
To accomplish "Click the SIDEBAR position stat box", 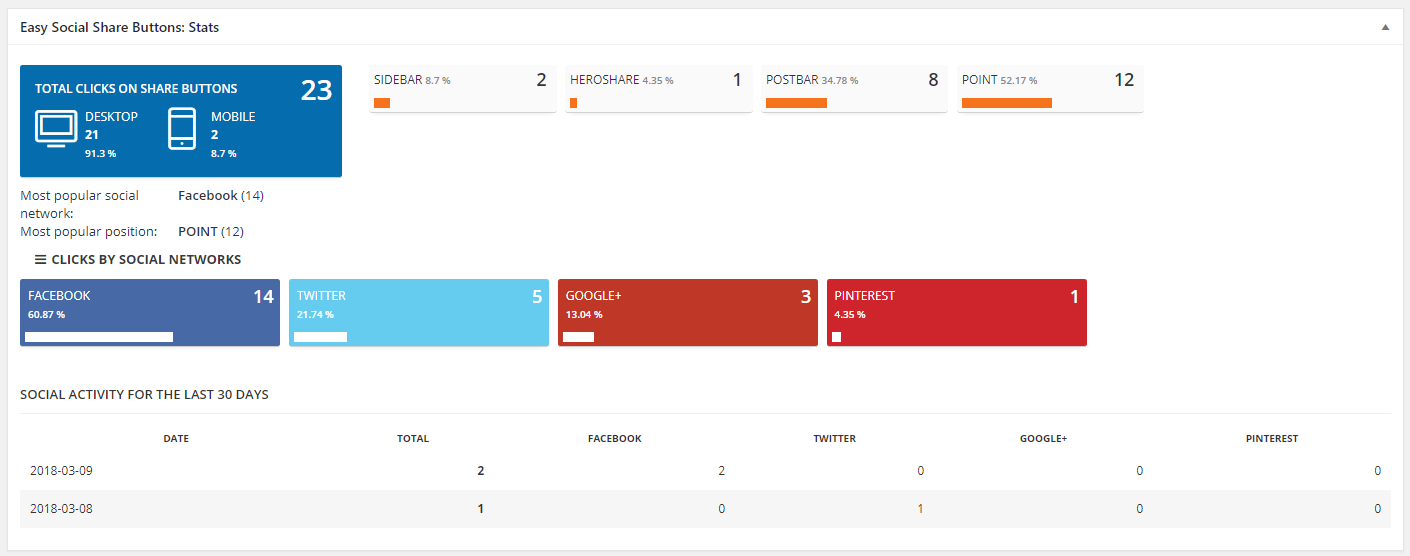I will (462, 88).
